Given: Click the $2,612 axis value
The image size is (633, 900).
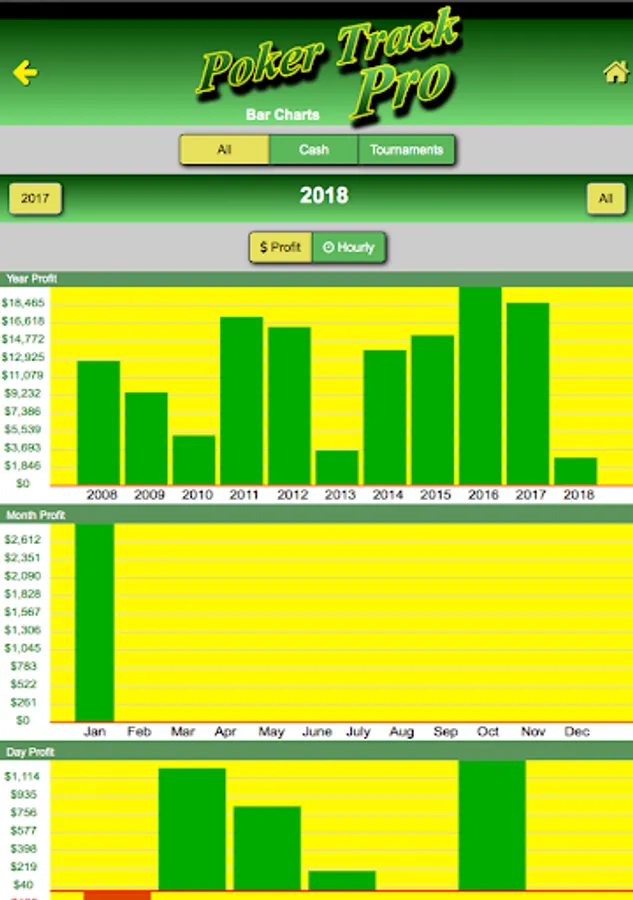Looking at the screenshot, I should coord(23,540).
